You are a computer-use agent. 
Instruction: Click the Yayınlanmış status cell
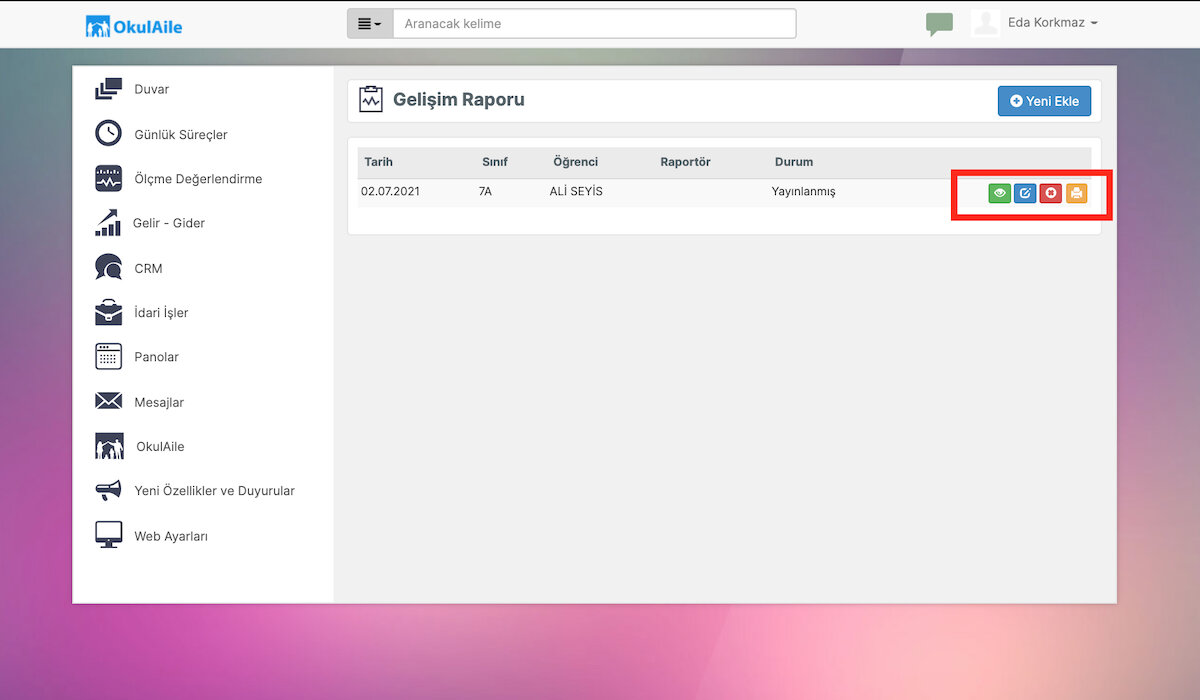click(803, 191)
